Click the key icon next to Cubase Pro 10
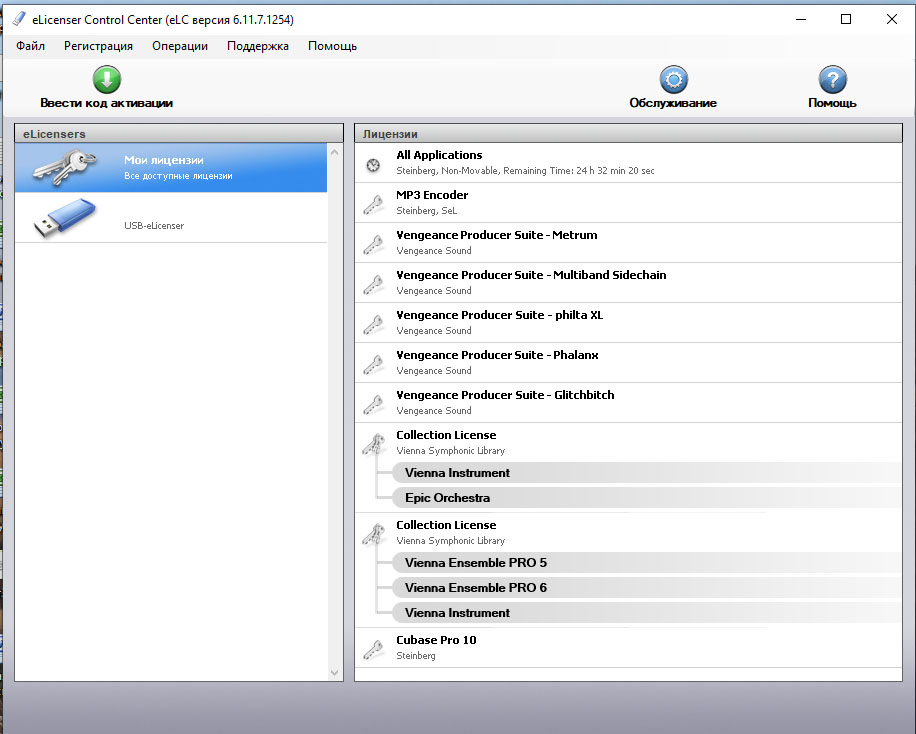 (373, 649)
